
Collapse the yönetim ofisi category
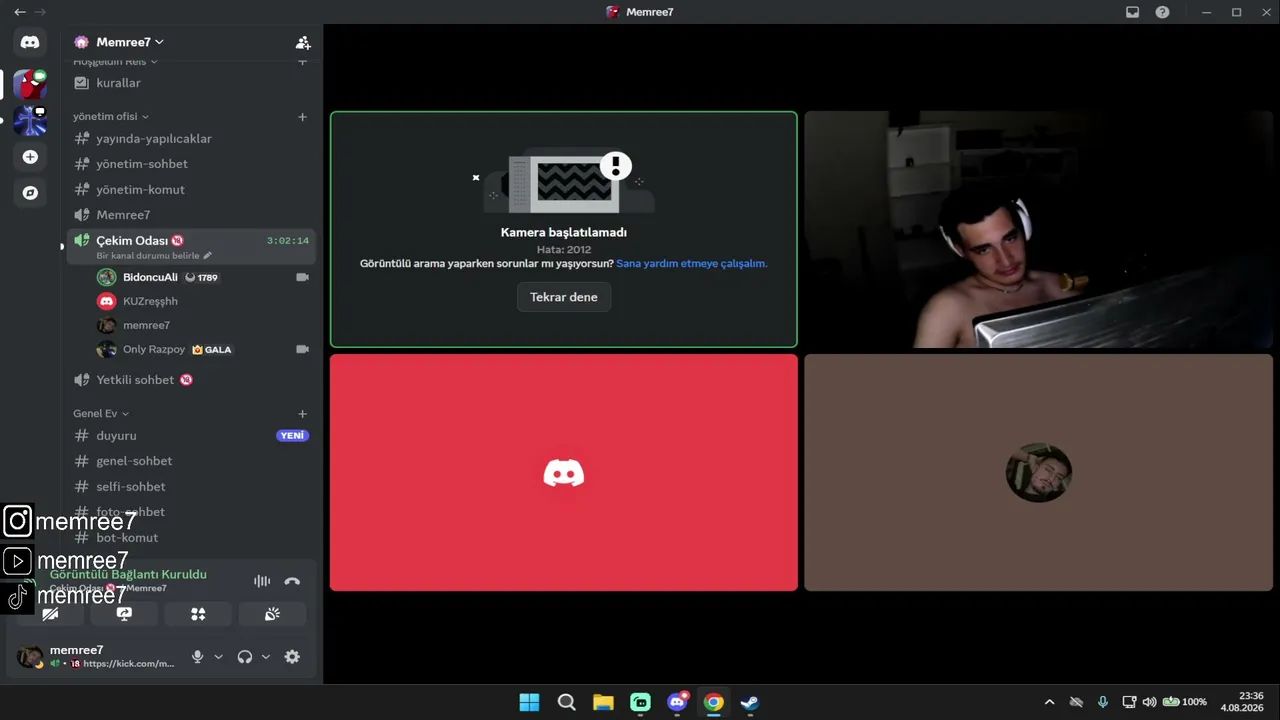tap(111, 117)
